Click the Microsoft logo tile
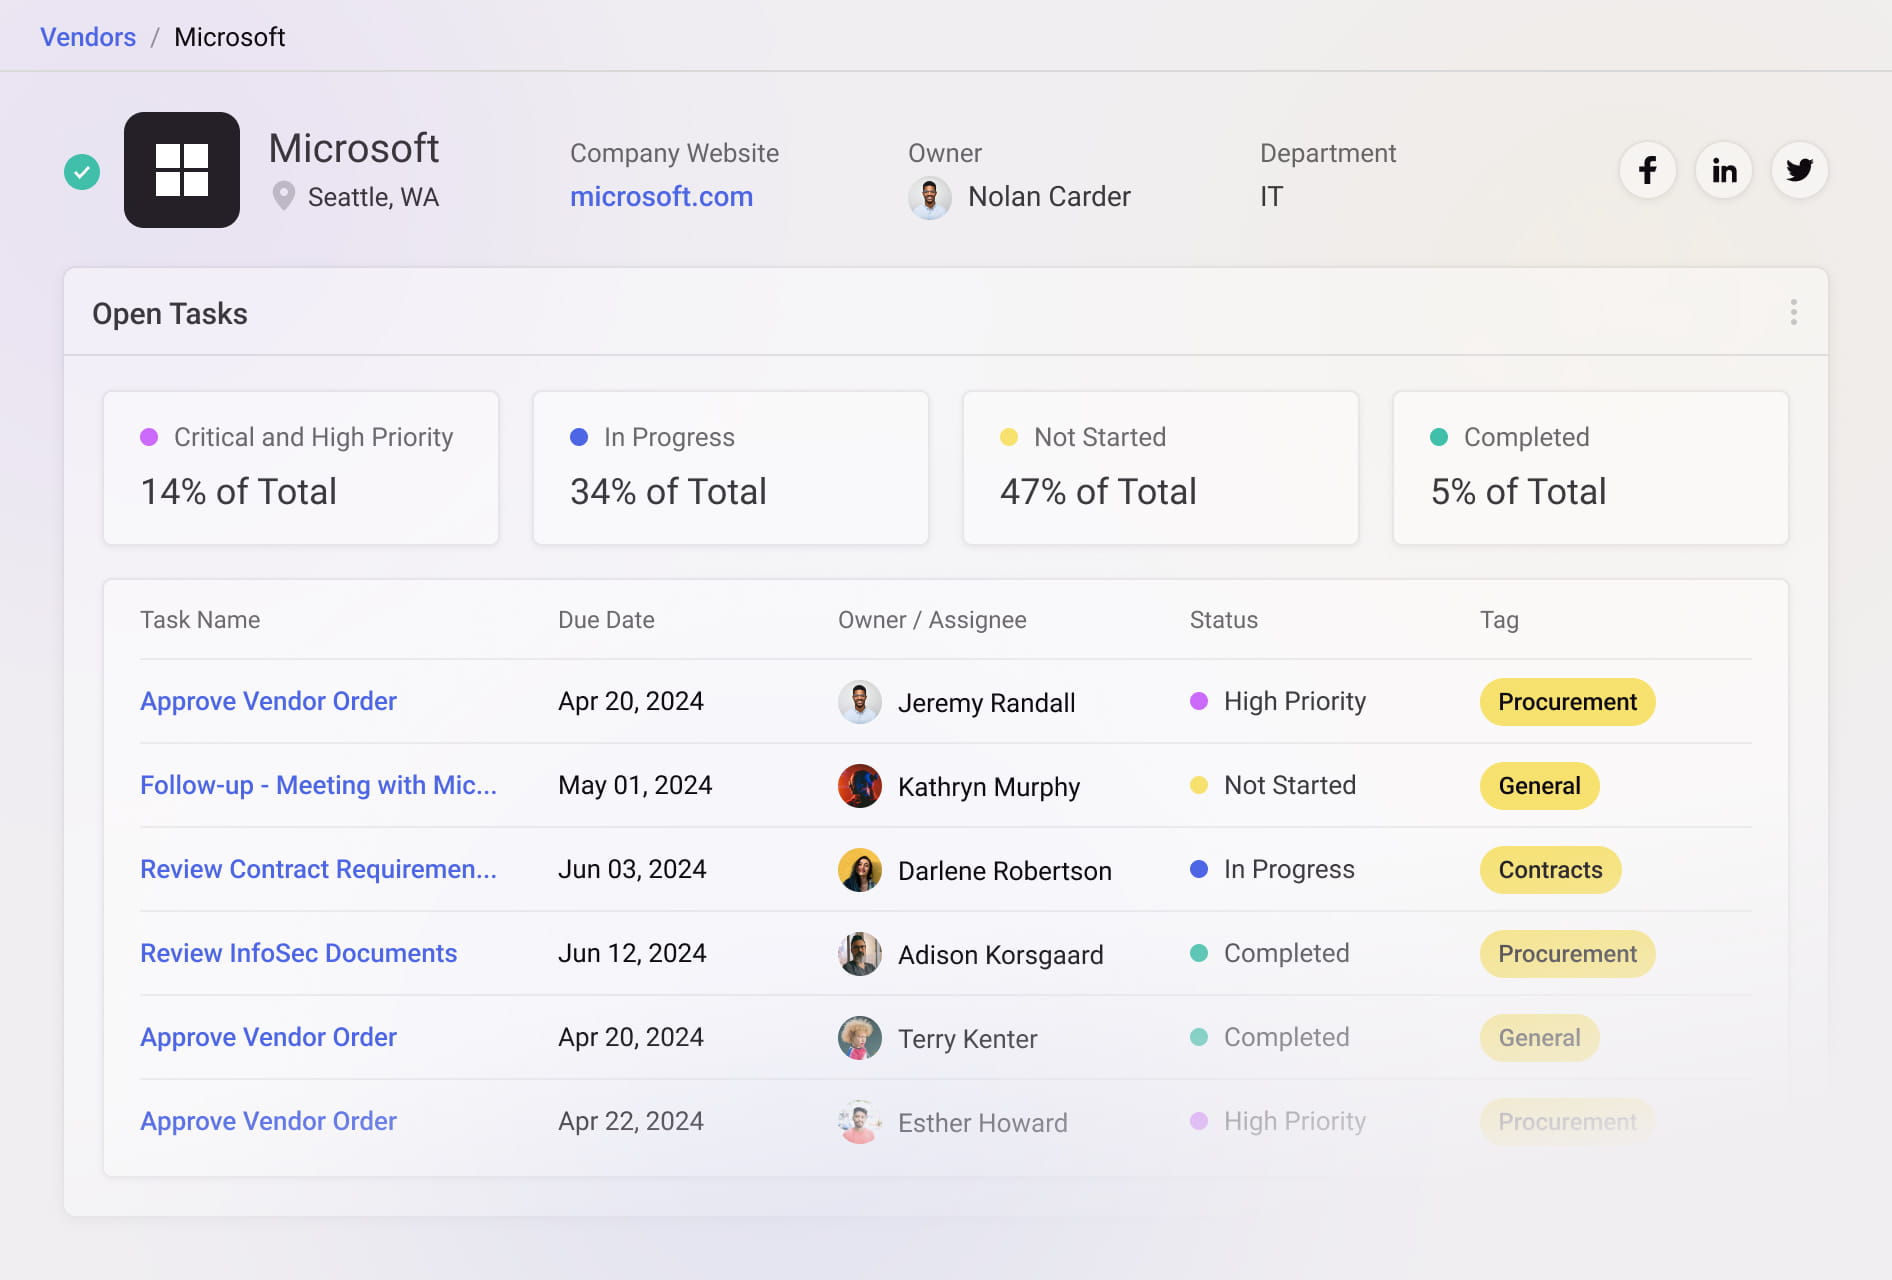Screen dimensions: 1892x1280 182,170
